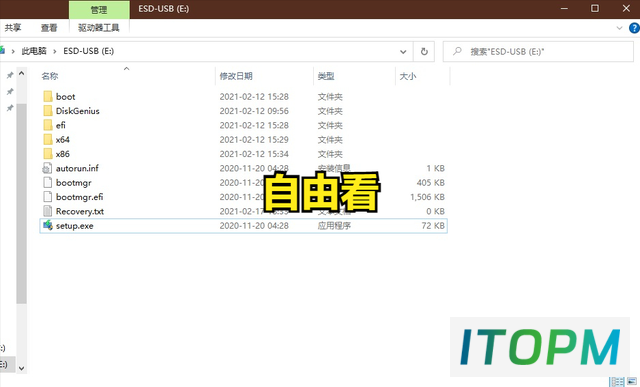640x387 pixels.
Task: Select the autorun.inf file icon
Action: pos(48,168)
